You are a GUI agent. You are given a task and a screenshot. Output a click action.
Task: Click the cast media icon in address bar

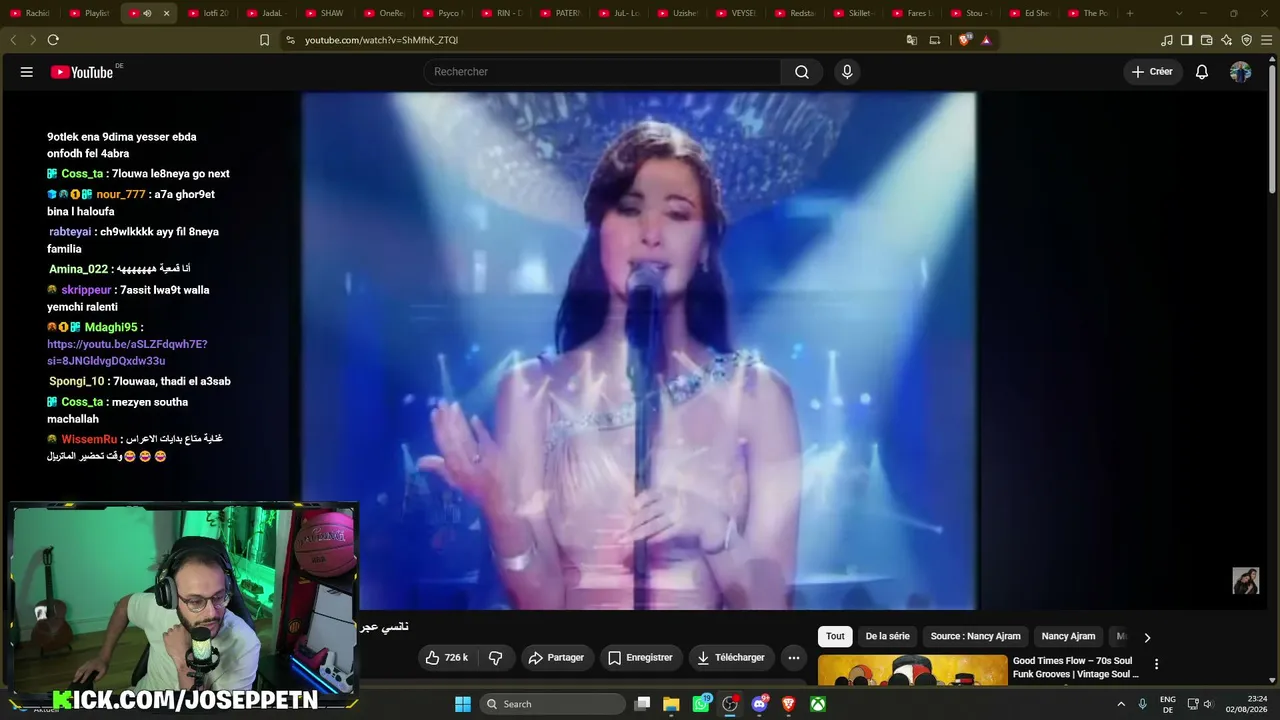[935, 40]
